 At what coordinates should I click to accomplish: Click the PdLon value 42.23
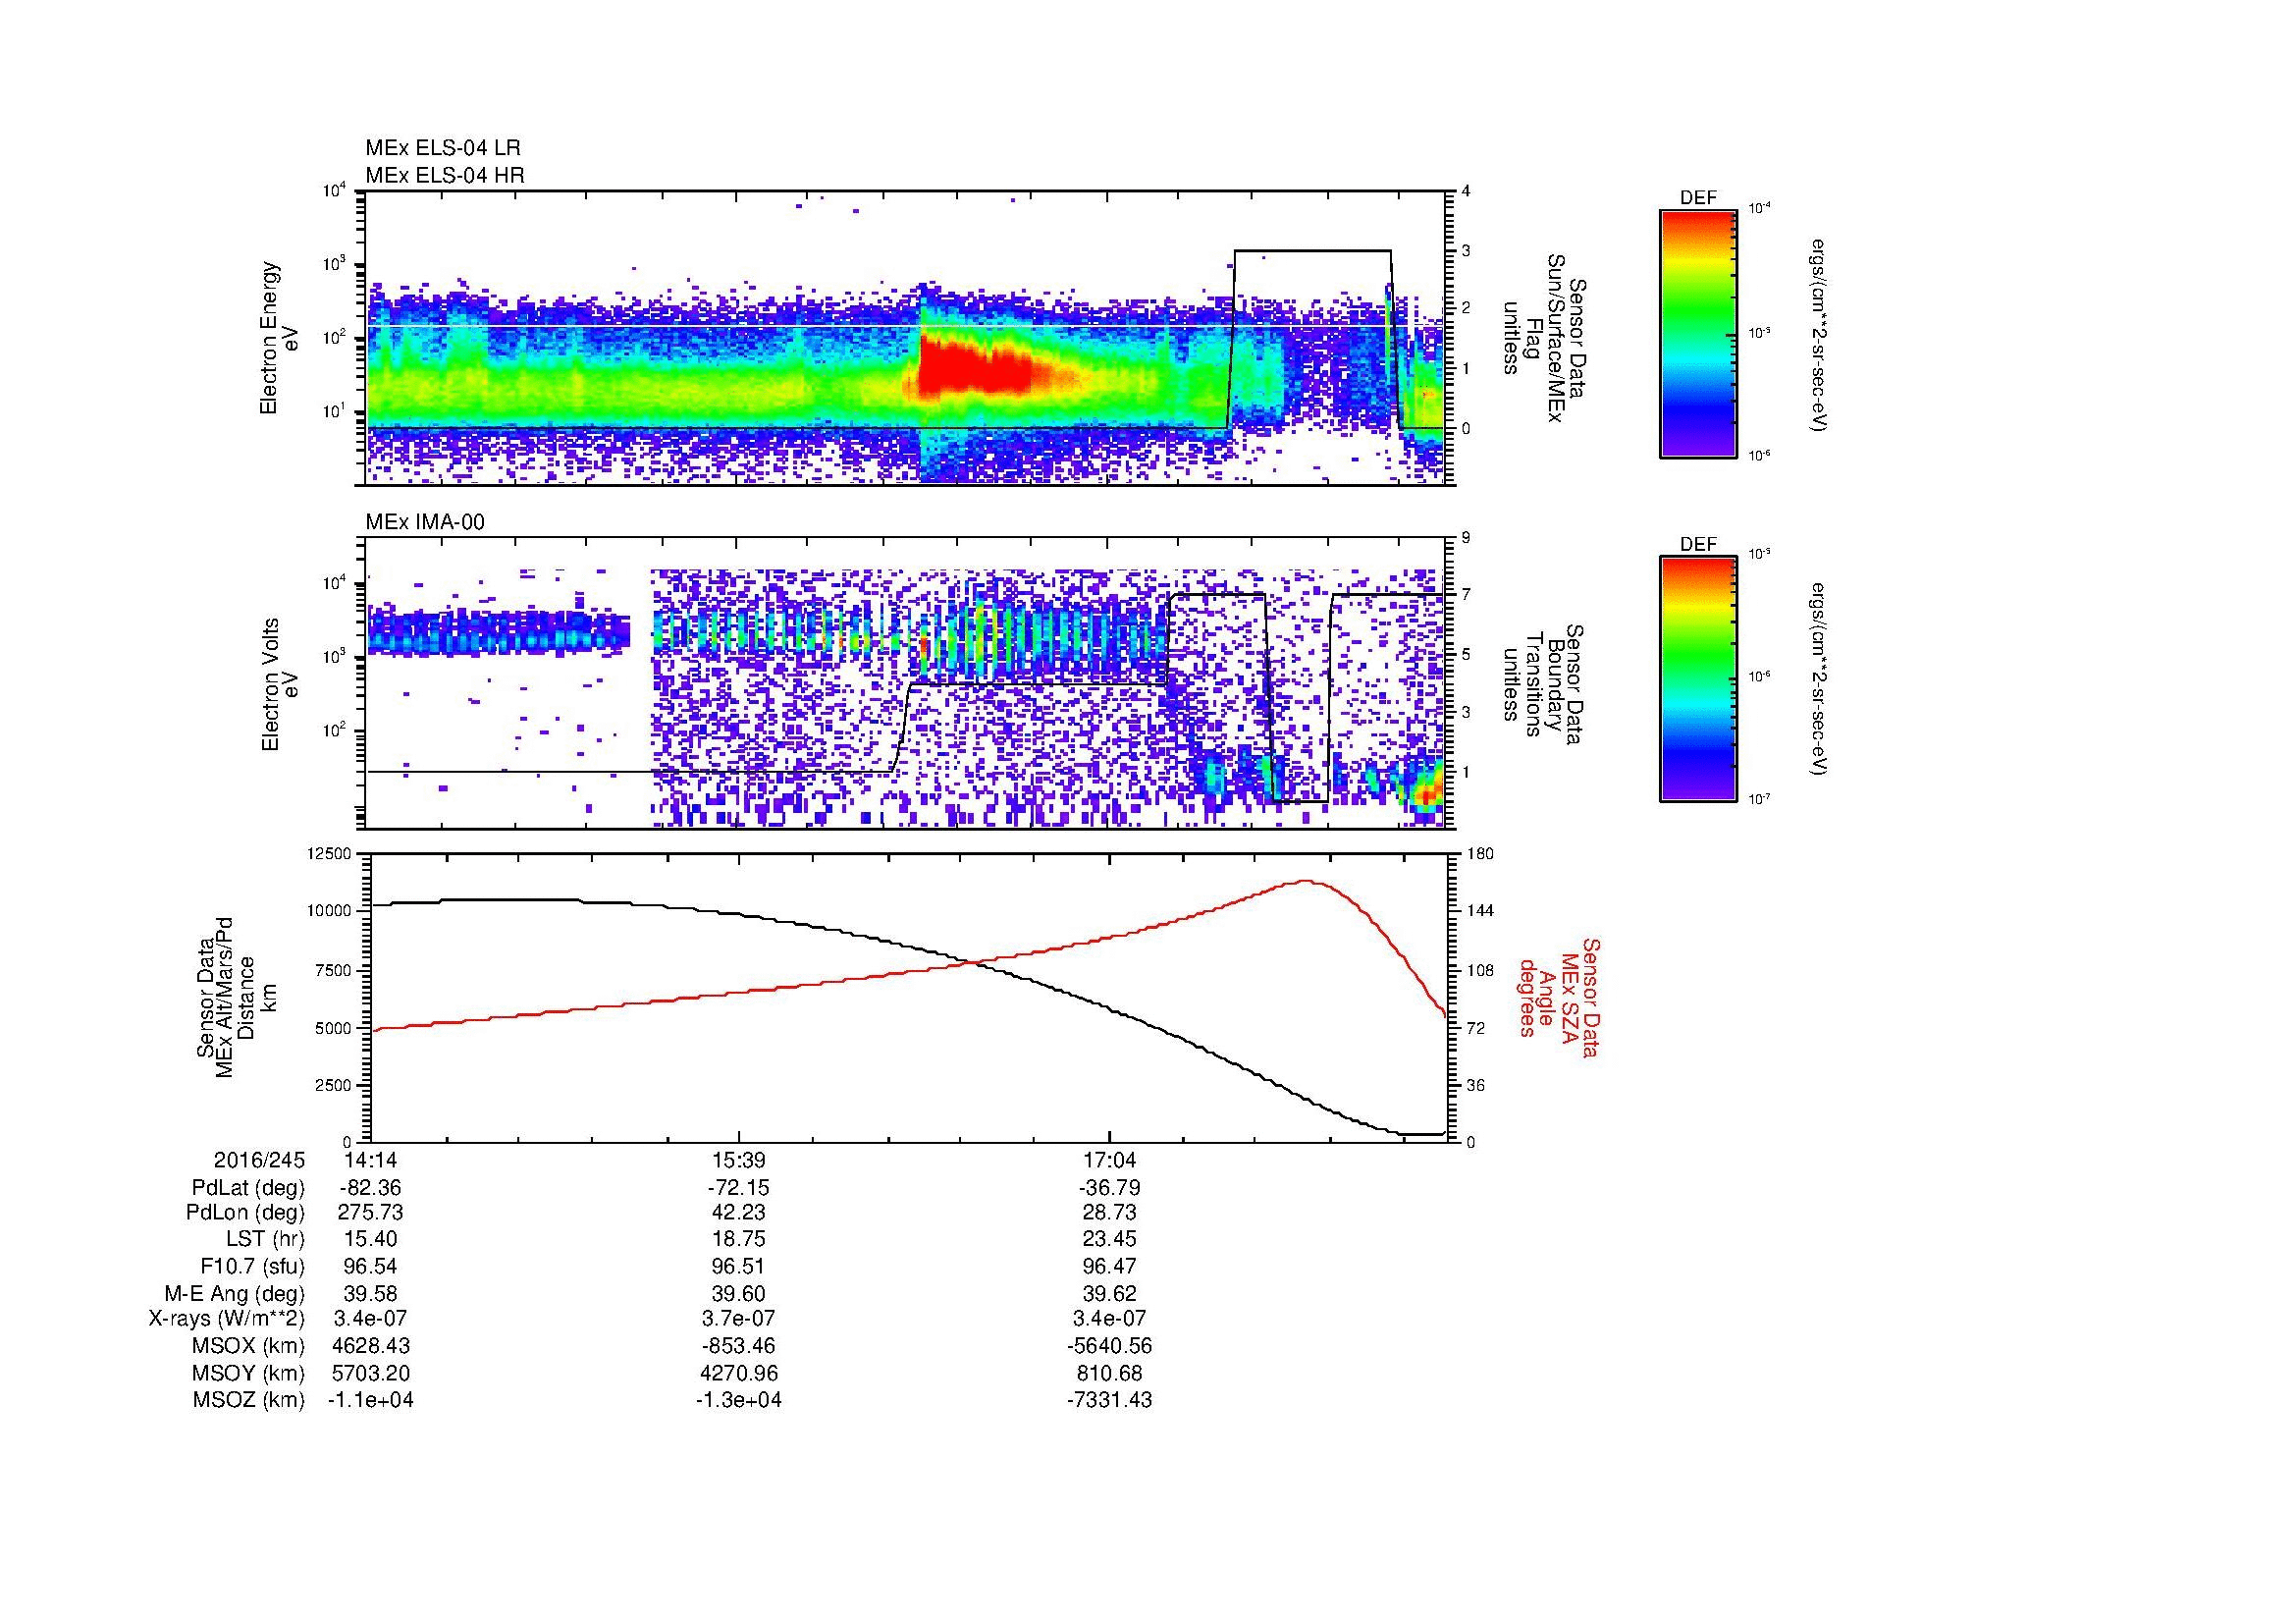point(739,1213)
